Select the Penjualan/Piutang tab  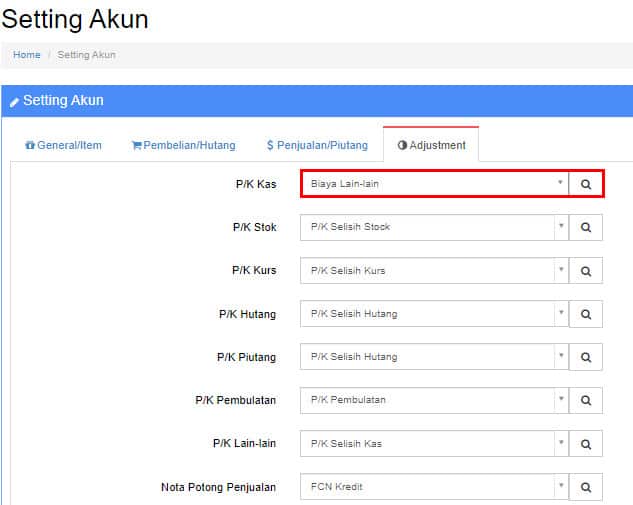coord(317,145)
